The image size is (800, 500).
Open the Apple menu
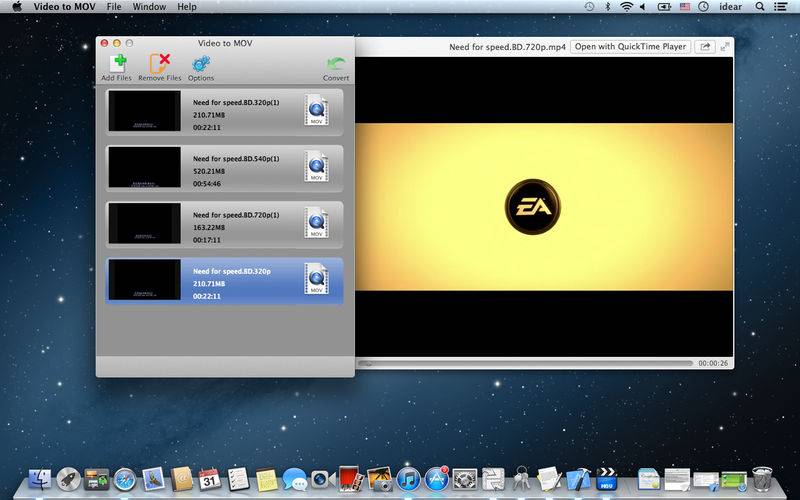coord(17,7)
